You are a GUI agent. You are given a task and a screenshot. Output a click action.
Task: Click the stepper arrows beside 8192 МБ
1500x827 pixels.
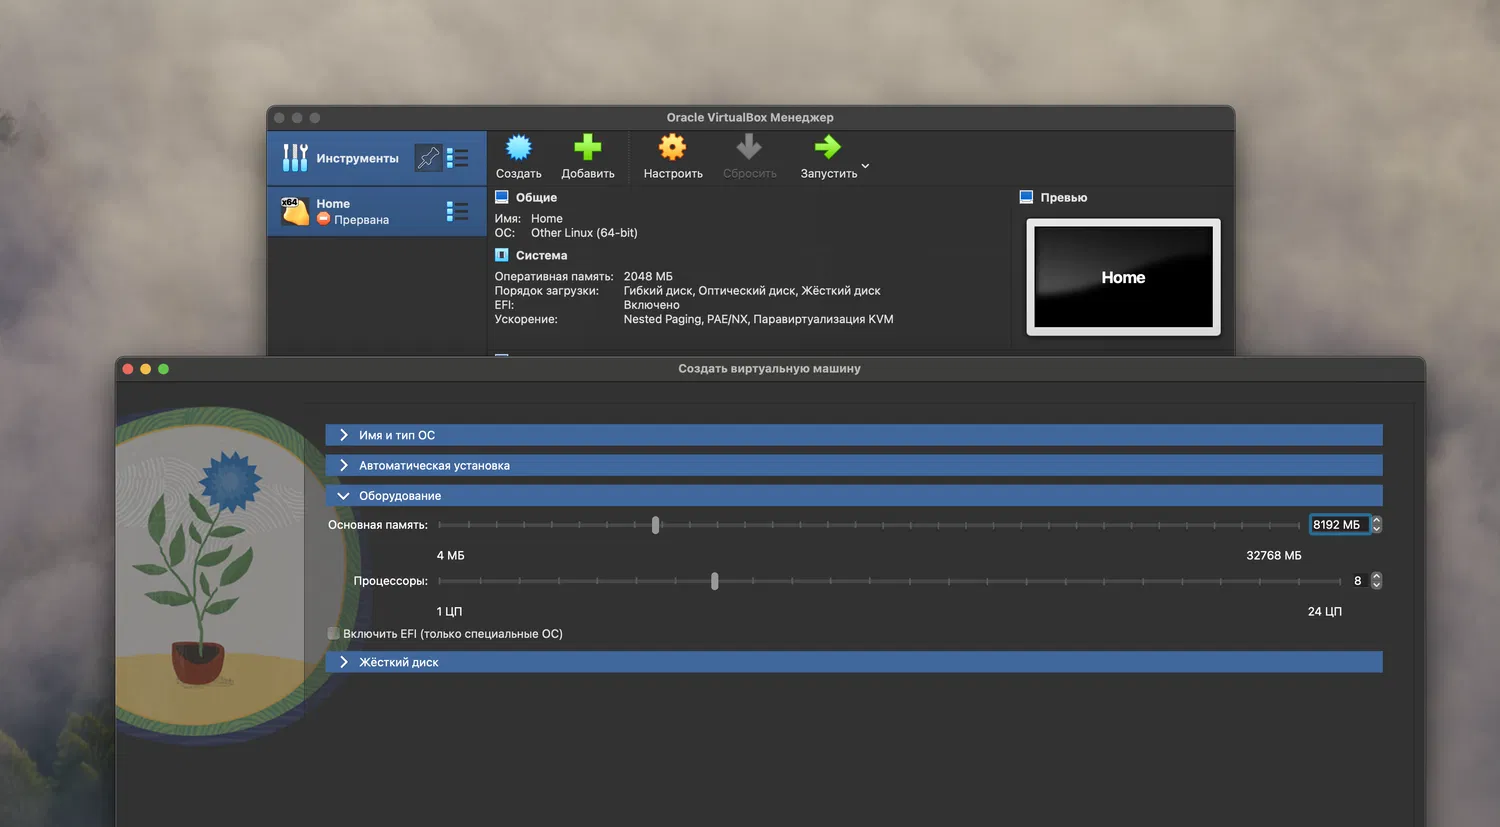1377,525
